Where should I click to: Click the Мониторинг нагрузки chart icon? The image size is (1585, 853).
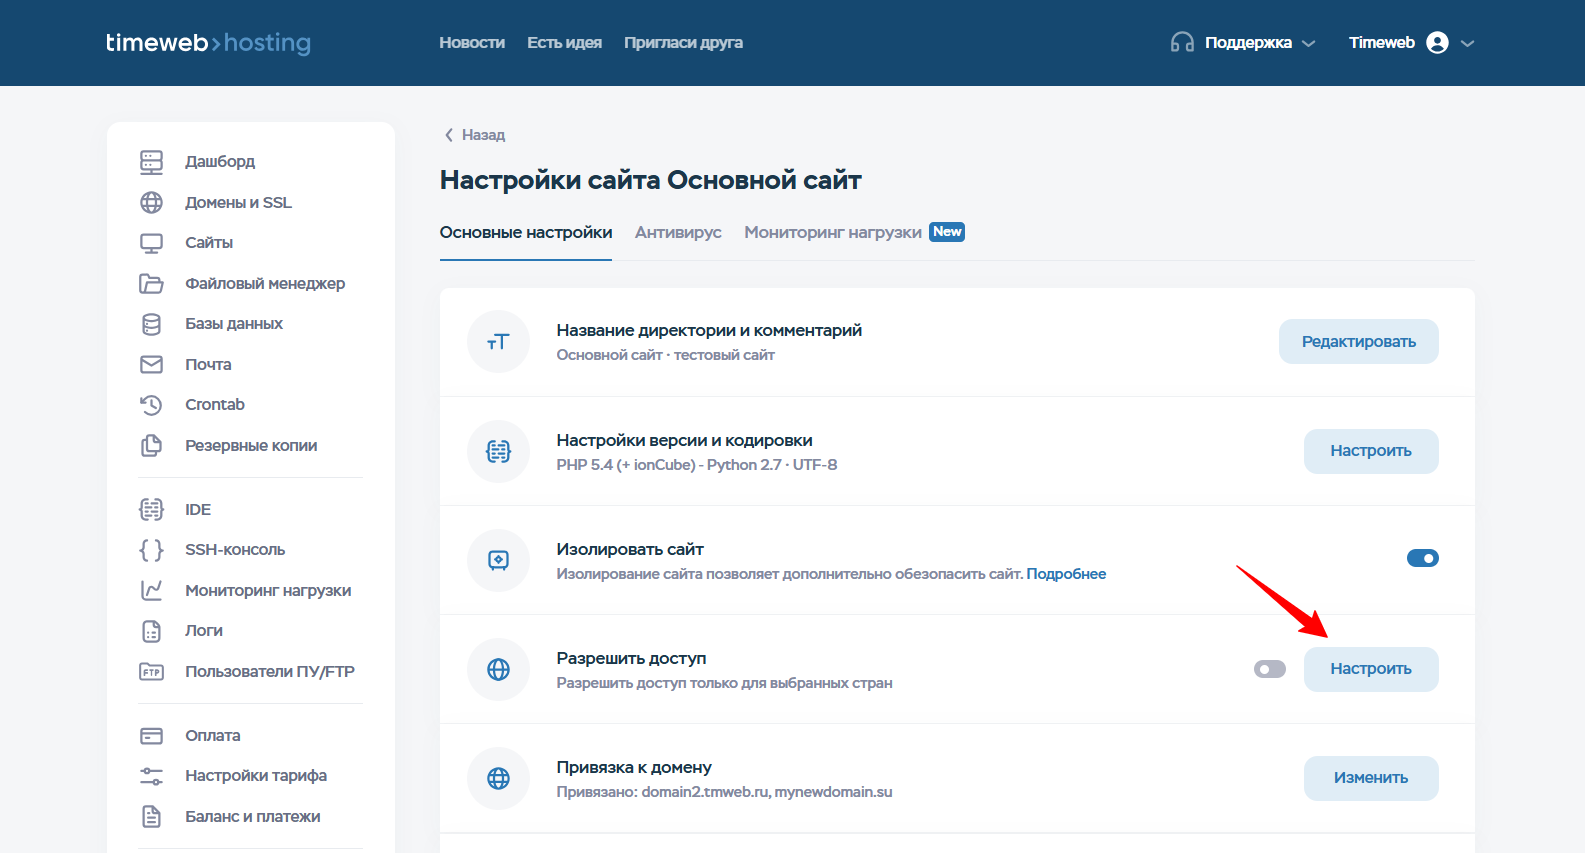151,590
